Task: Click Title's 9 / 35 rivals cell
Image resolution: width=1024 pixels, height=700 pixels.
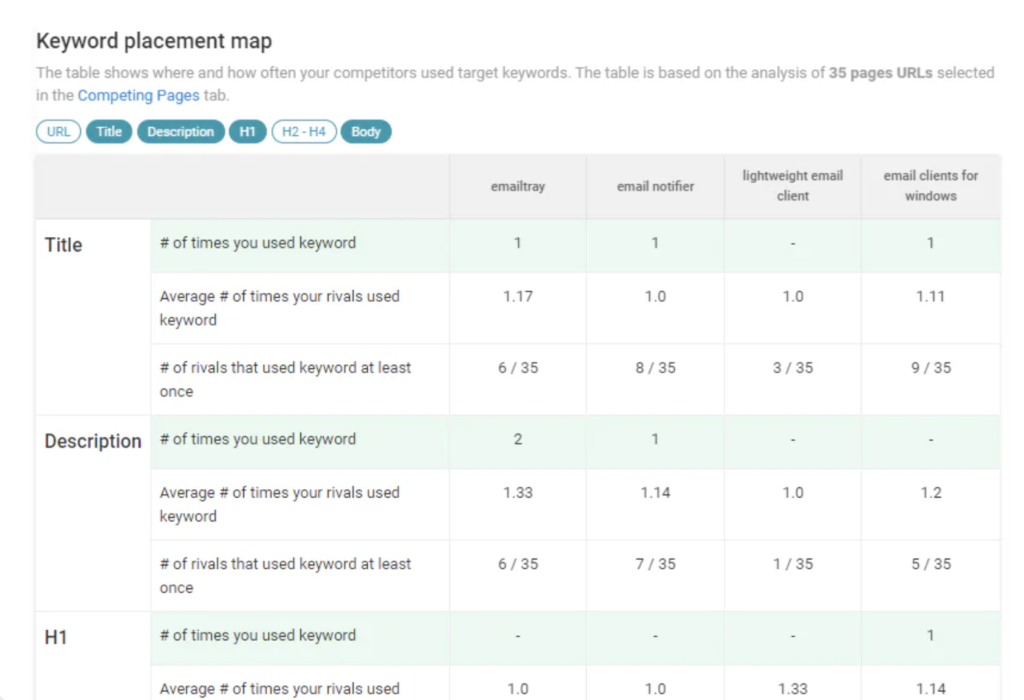Action: click(930, 368)
